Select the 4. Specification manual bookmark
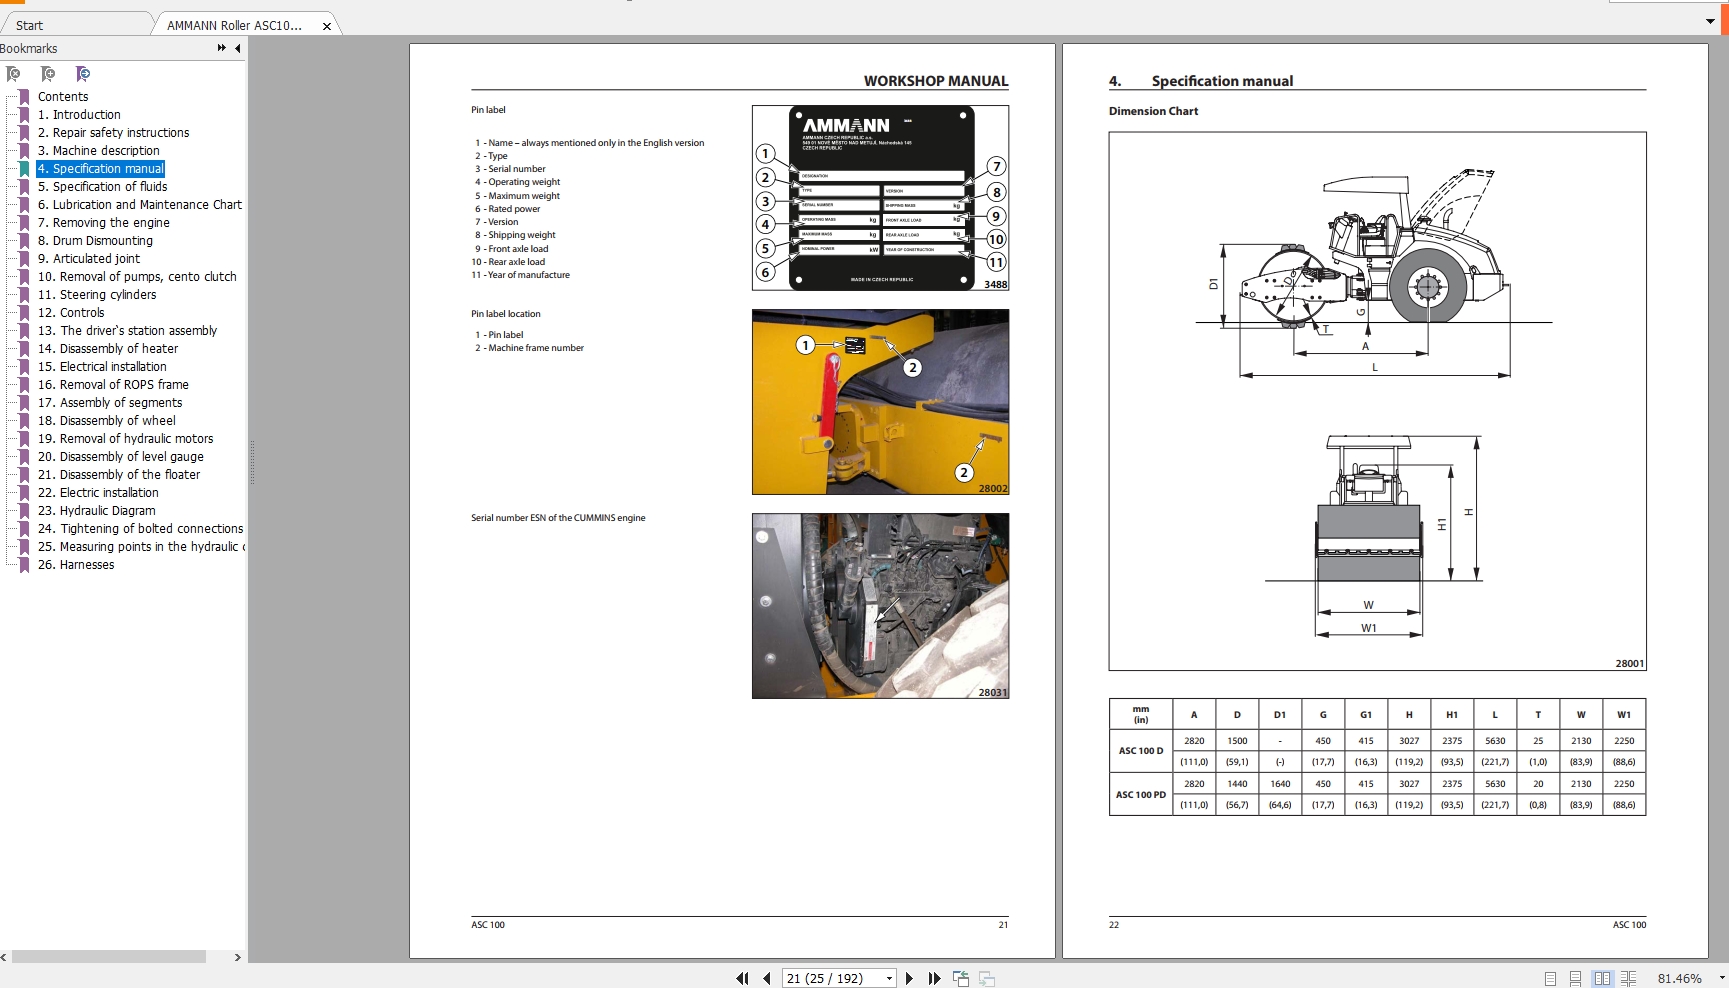1729x988 pixels. pyautogui.click(x=100, y=169)
